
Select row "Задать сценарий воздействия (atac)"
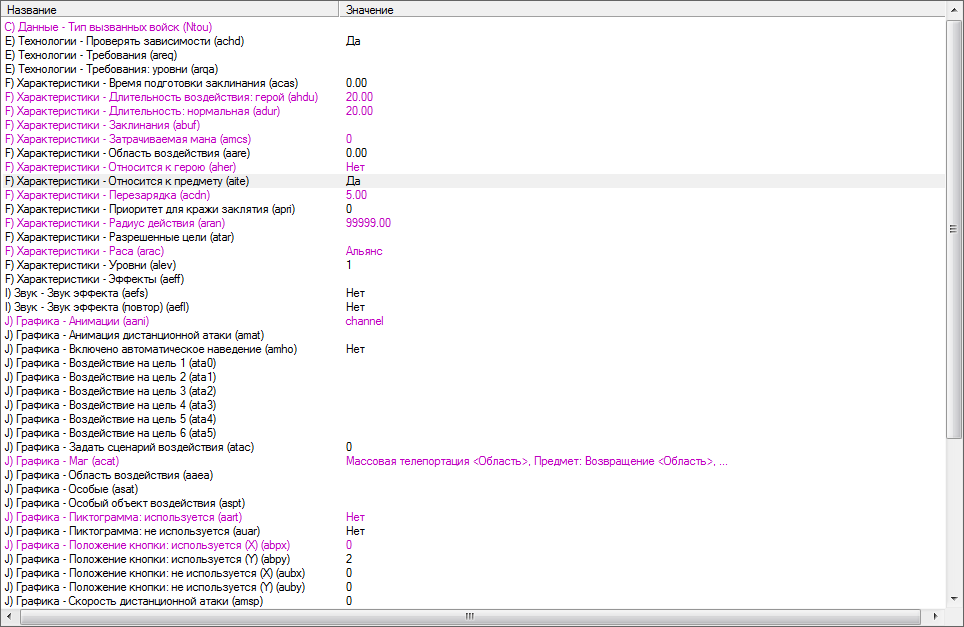coord(473,447)
